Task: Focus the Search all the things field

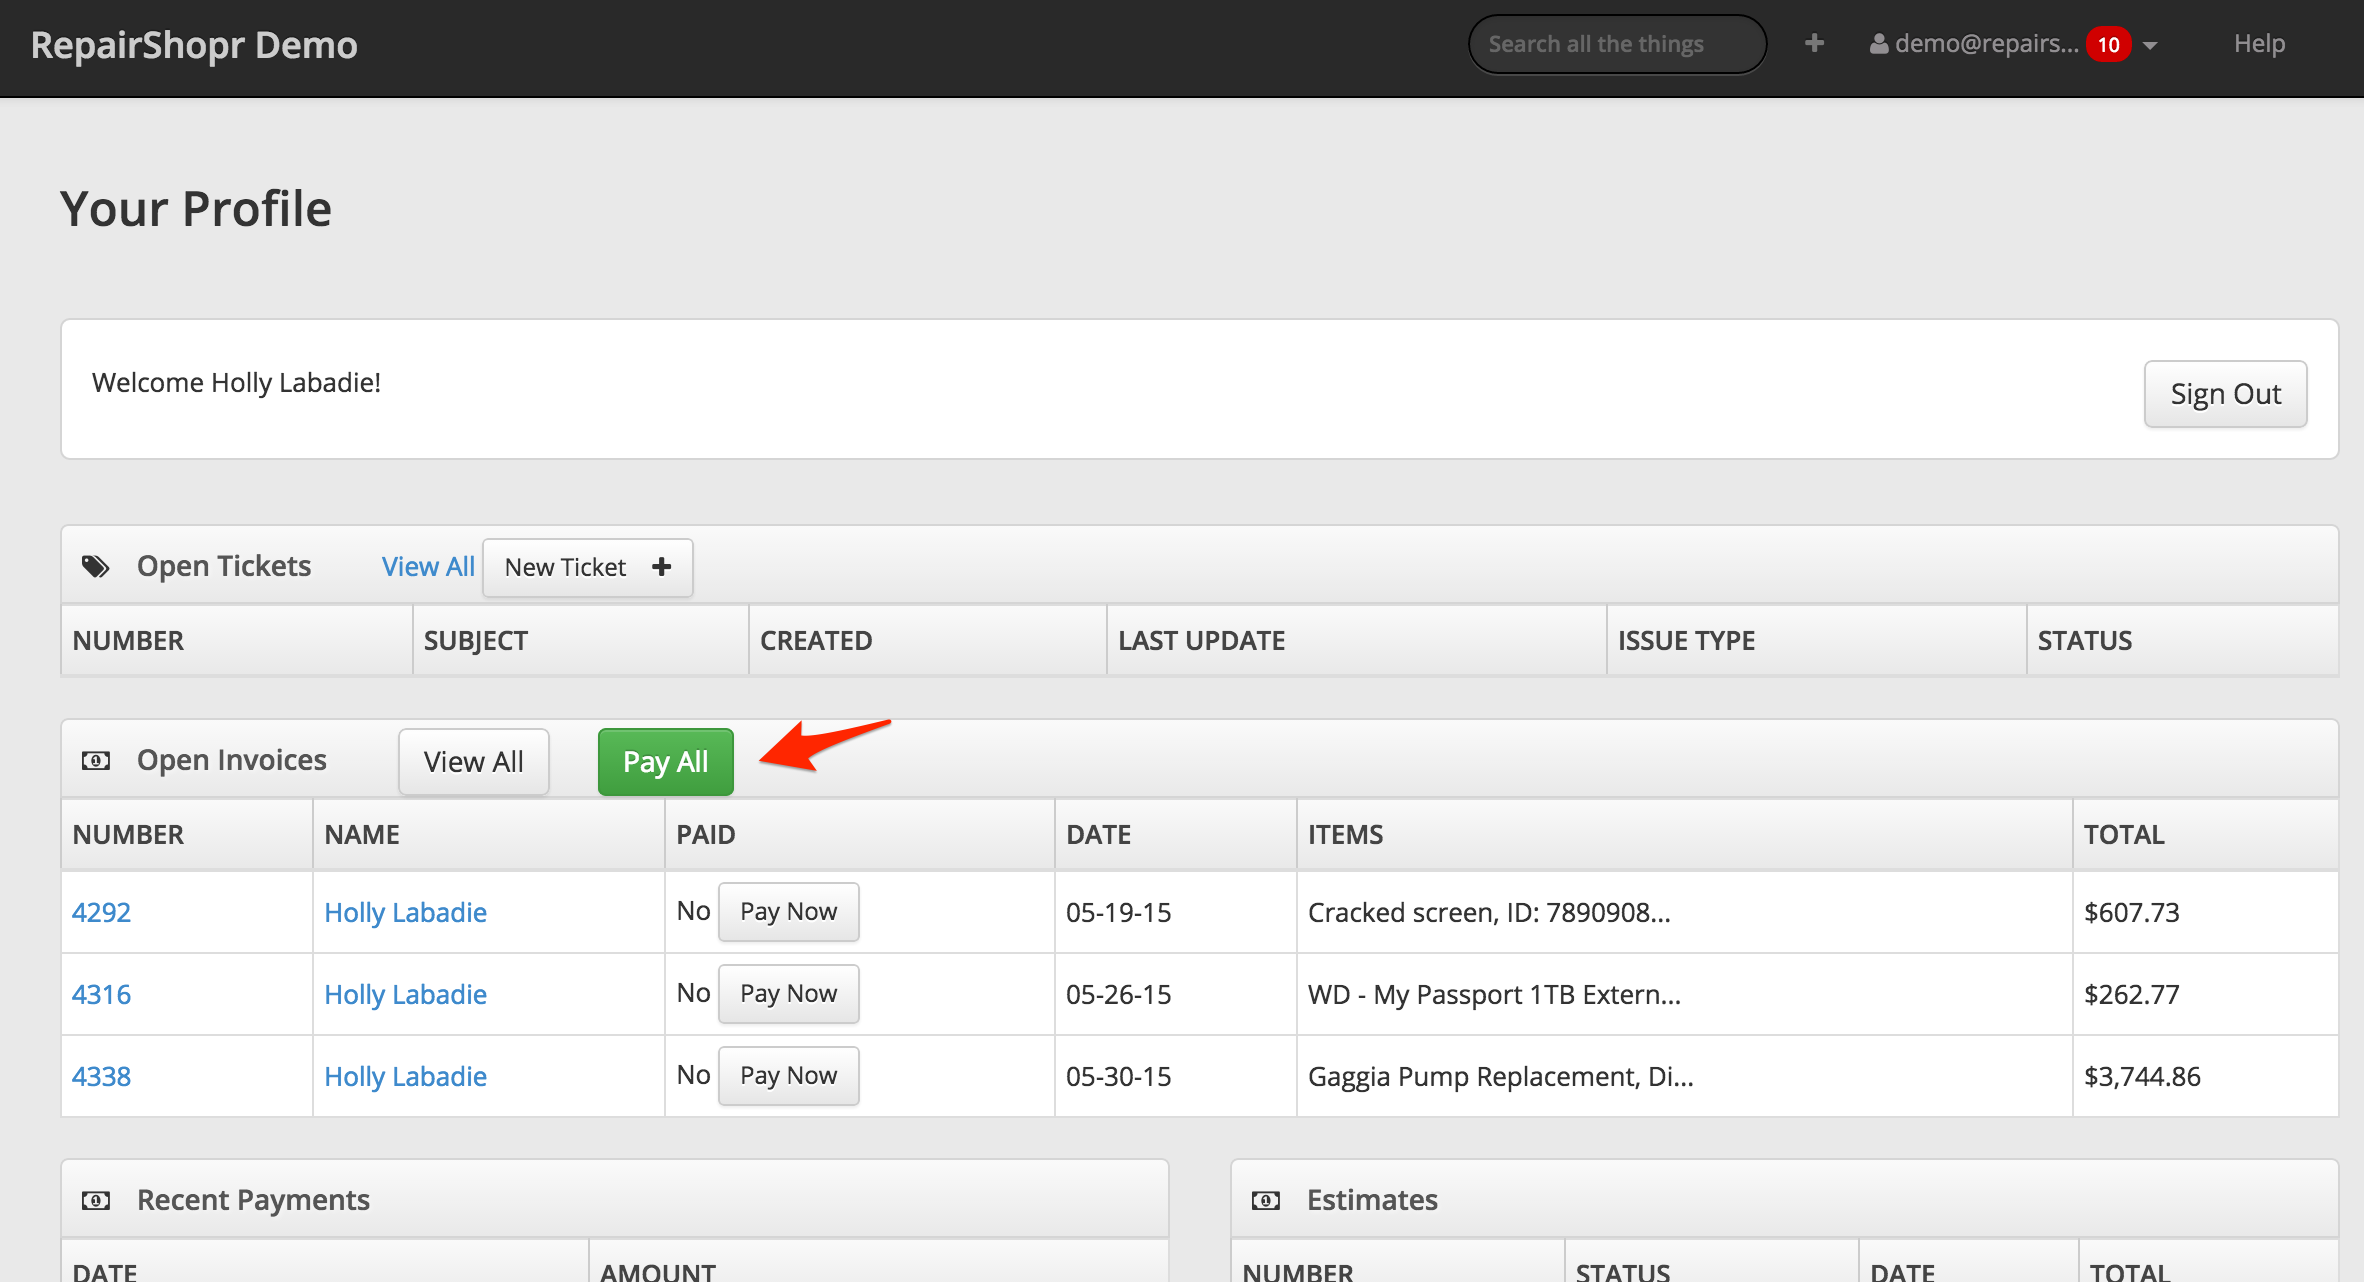Action: tap(1616, 44)
